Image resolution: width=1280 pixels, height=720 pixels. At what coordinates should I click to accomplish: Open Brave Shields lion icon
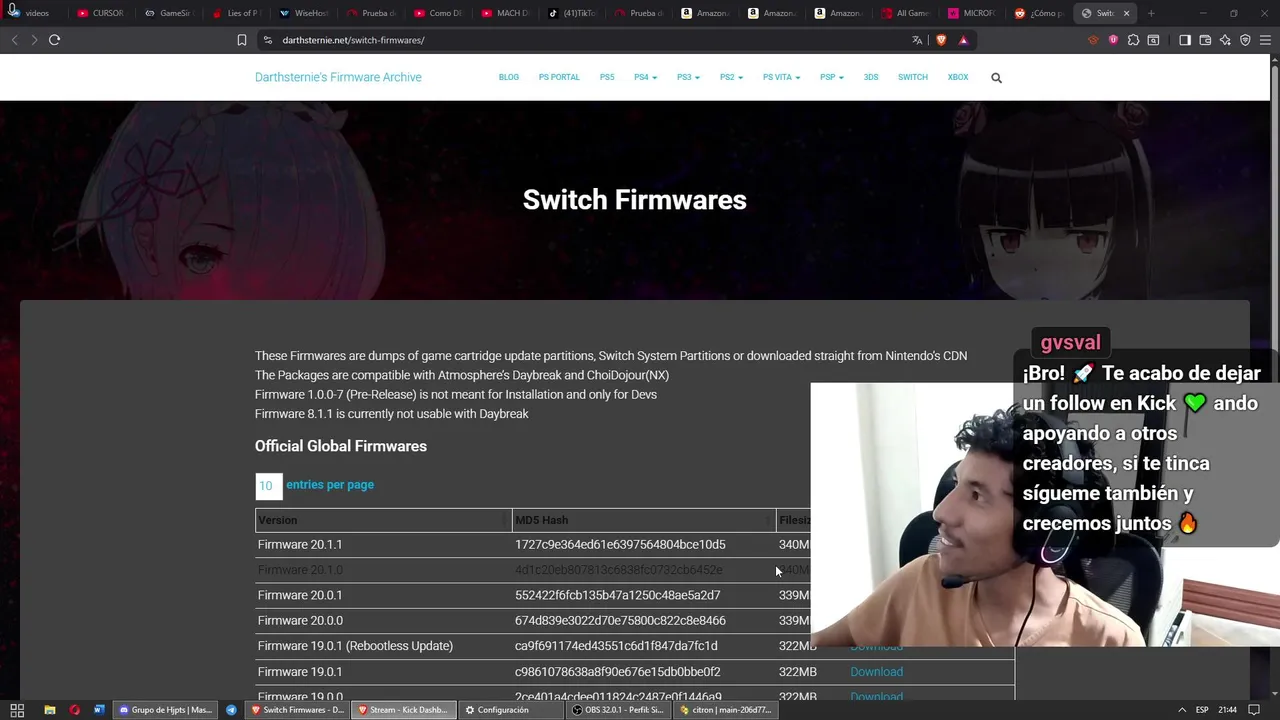tap(941, 40)
